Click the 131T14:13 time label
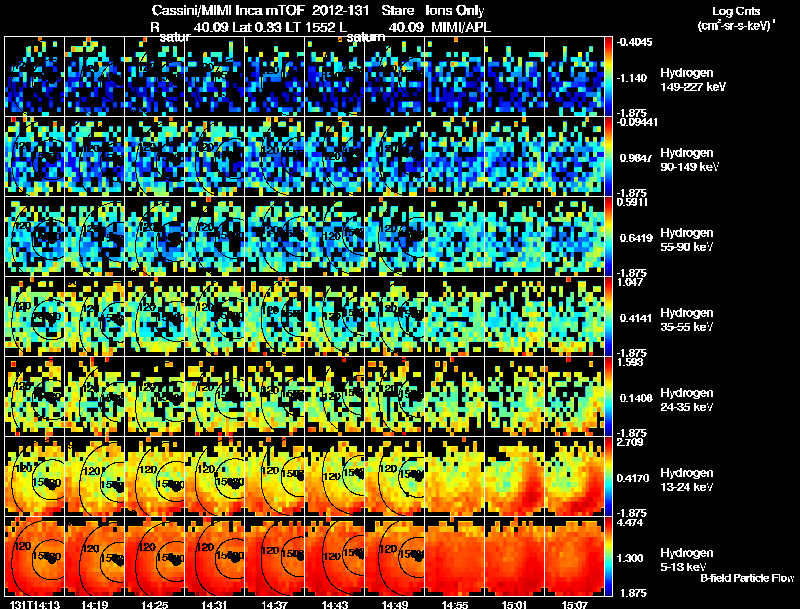This screenshot has width=800, height=609. pos(35,604)
